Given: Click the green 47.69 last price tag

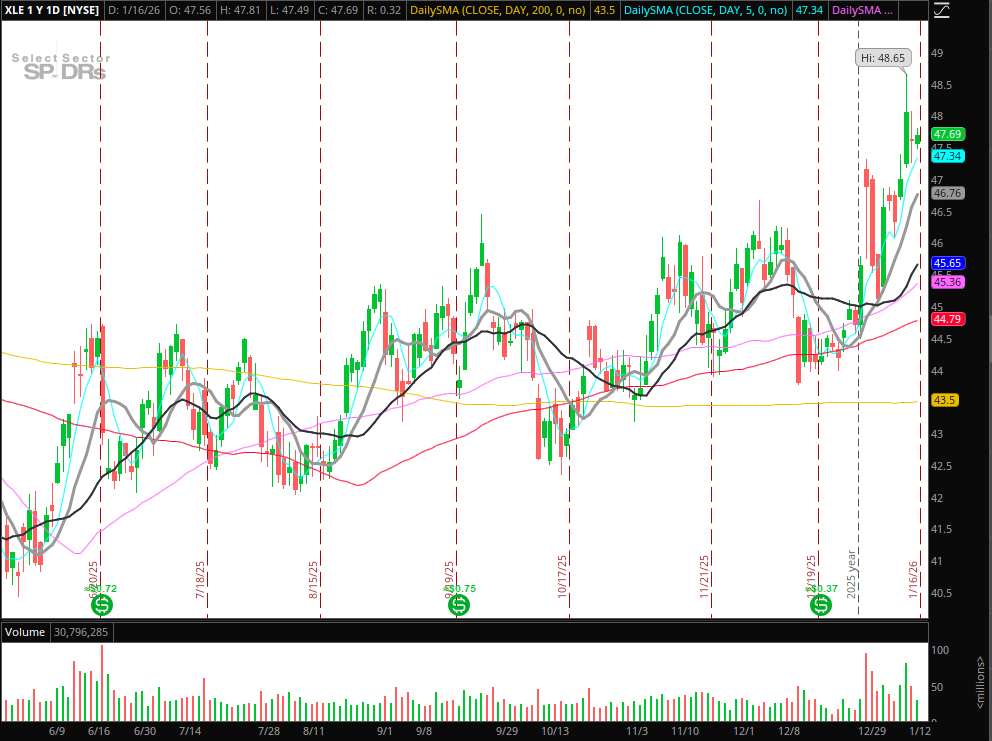Looking at the screenshot, I should [x=946, y=134].
